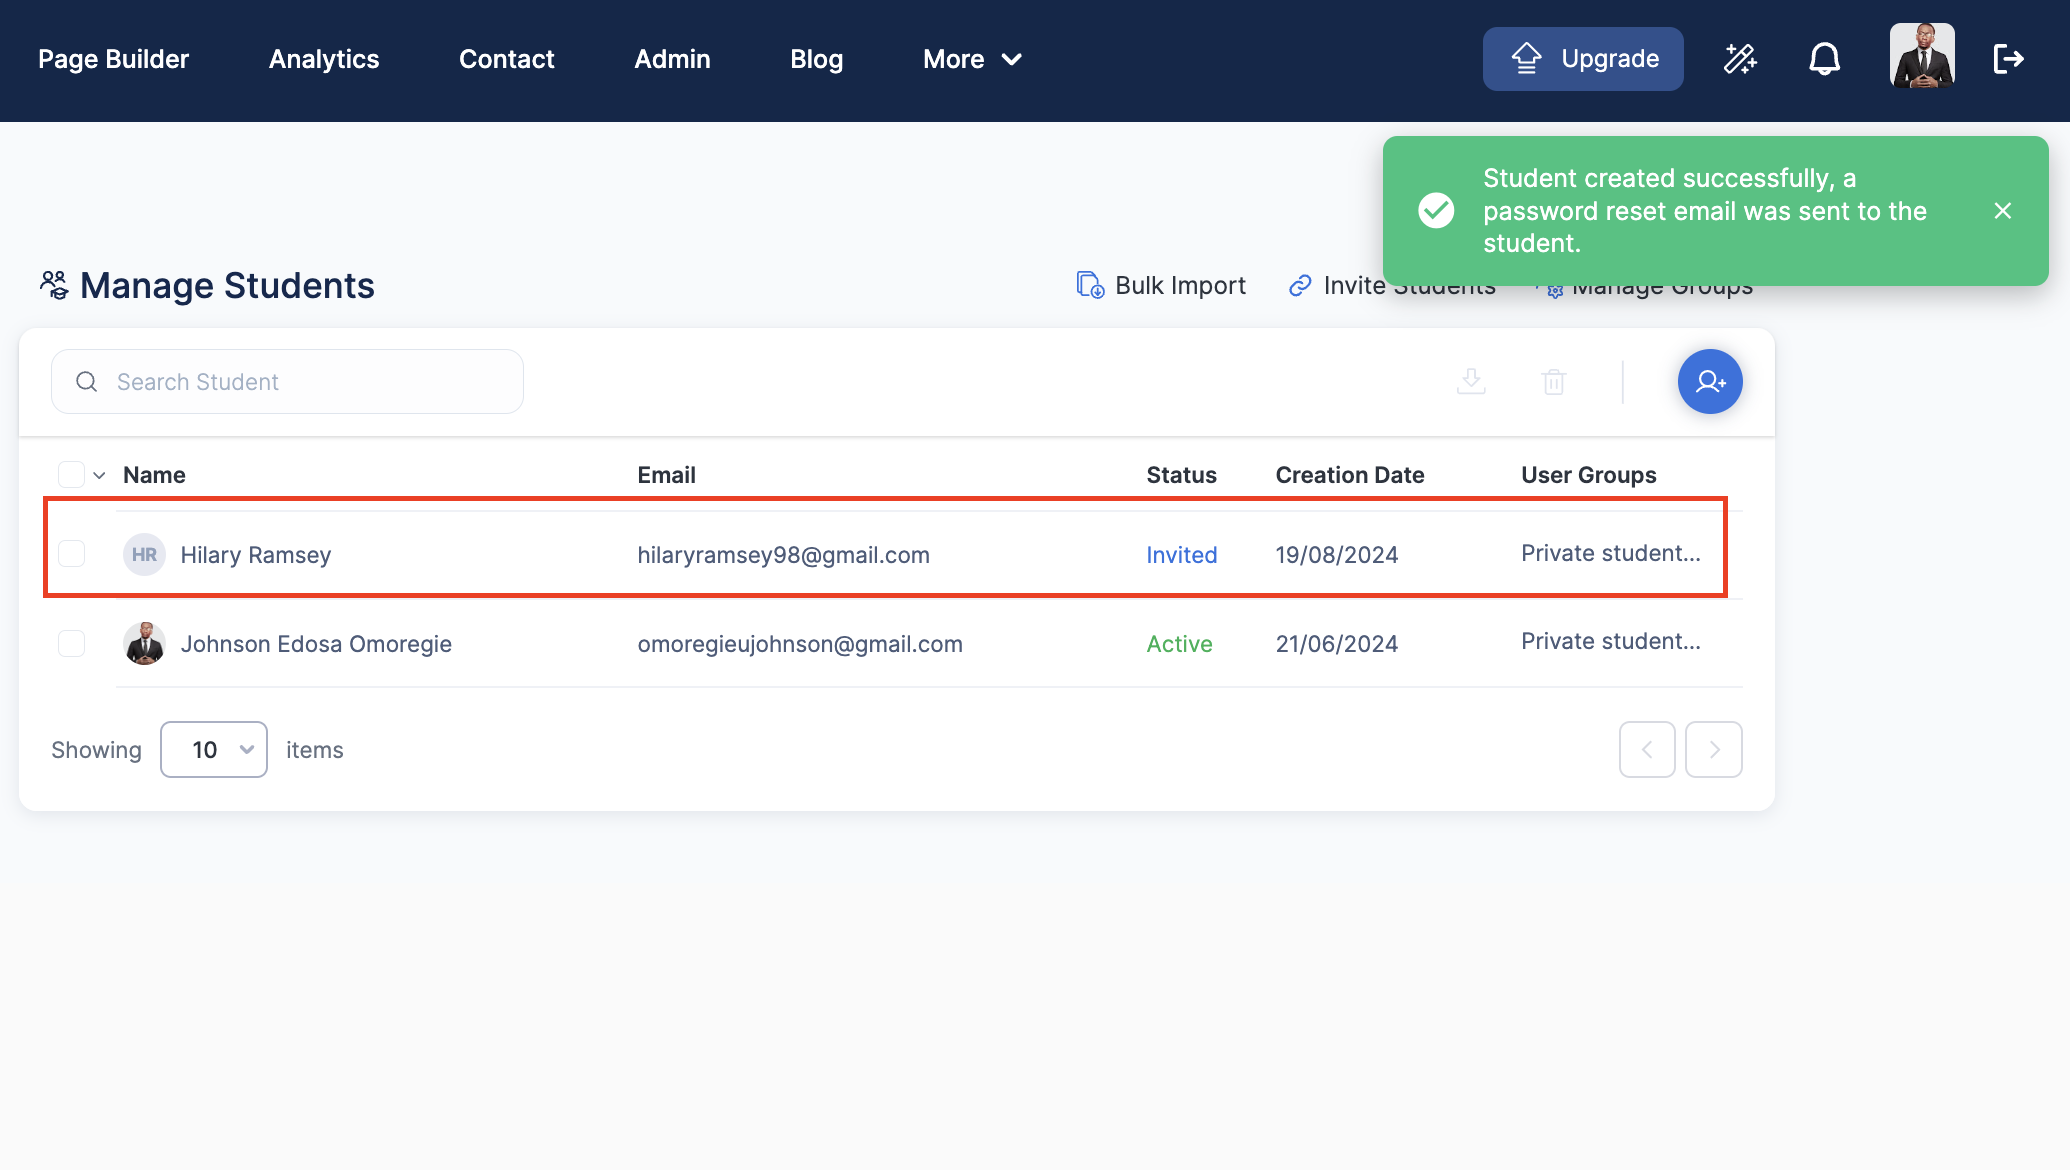Open the user profile avatar
2070x1170 pixels.
tap(1921, 57)
